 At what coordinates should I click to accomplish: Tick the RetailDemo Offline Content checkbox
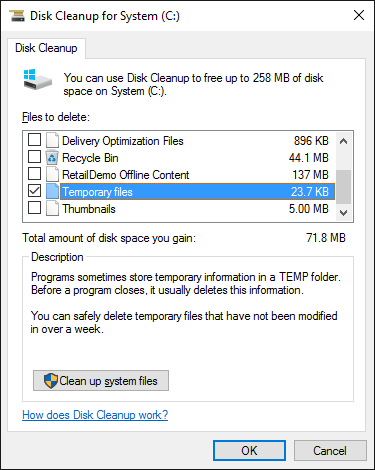coord(34,174)
